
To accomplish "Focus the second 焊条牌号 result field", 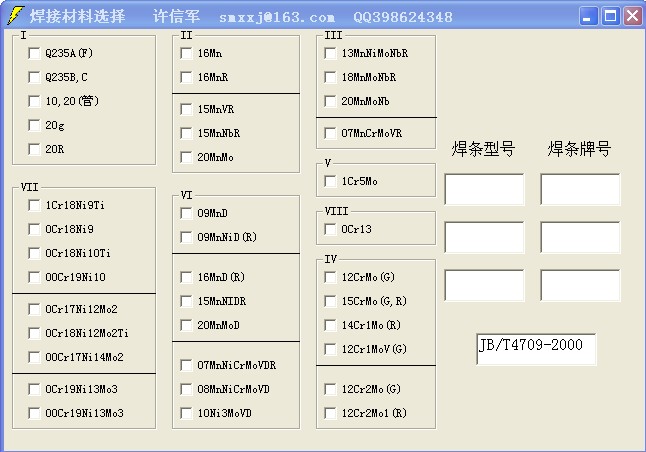I will point(580,237).
